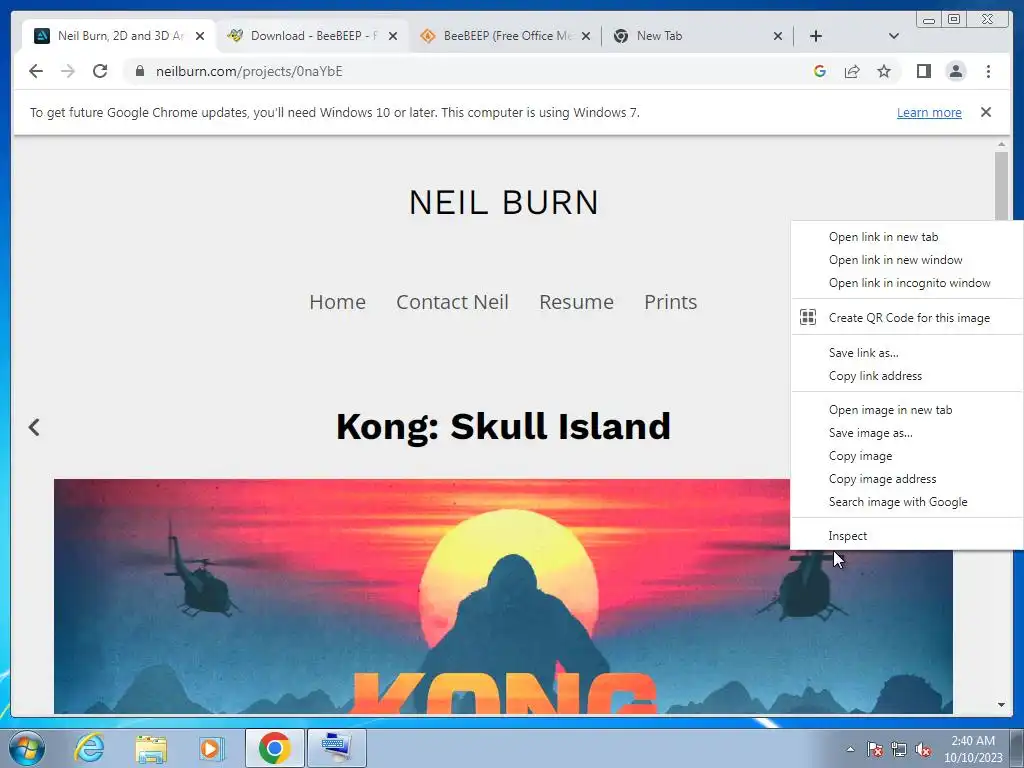Click the address bar URL
The image size is (1024, 768).
click(249, 71)
